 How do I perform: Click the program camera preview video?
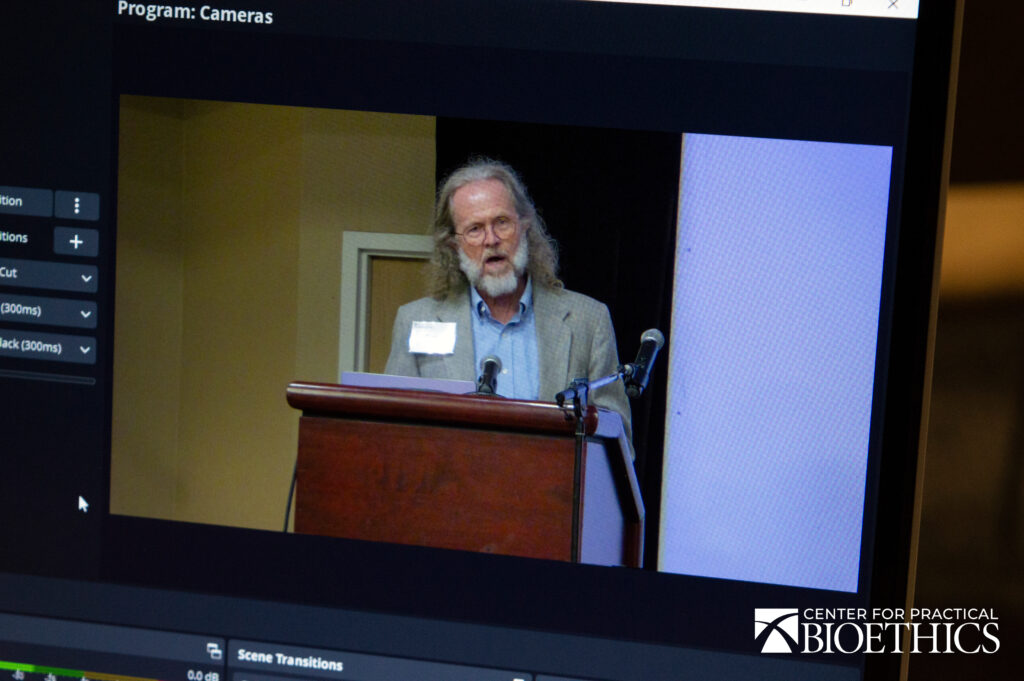point(500,342)
